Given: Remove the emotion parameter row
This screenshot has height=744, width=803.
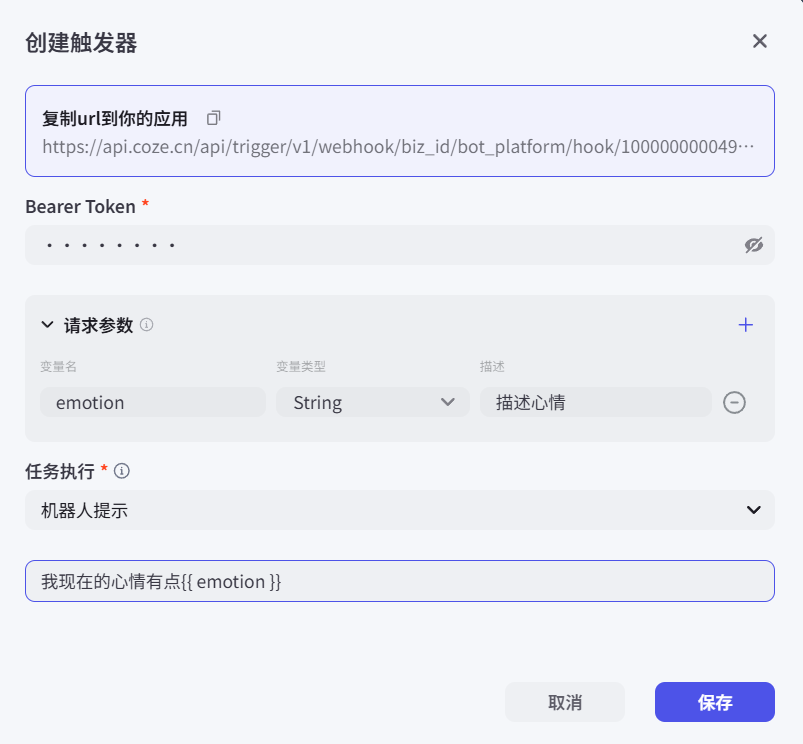Looking at the screenshot, I should click(734, 402).
